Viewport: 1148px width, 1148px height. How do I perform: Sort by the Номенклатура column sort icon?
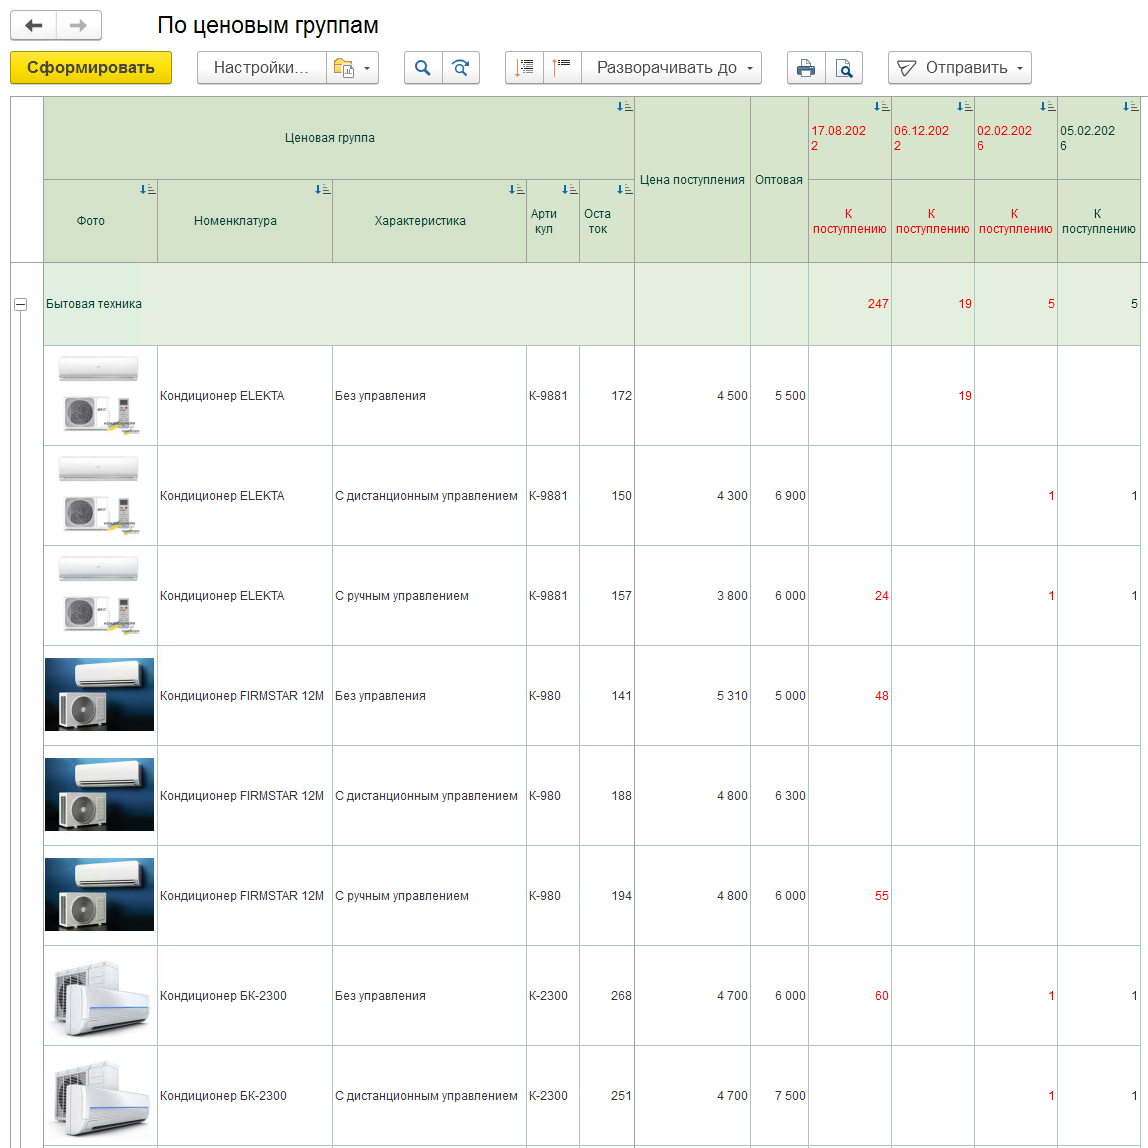tap(322, 190)
